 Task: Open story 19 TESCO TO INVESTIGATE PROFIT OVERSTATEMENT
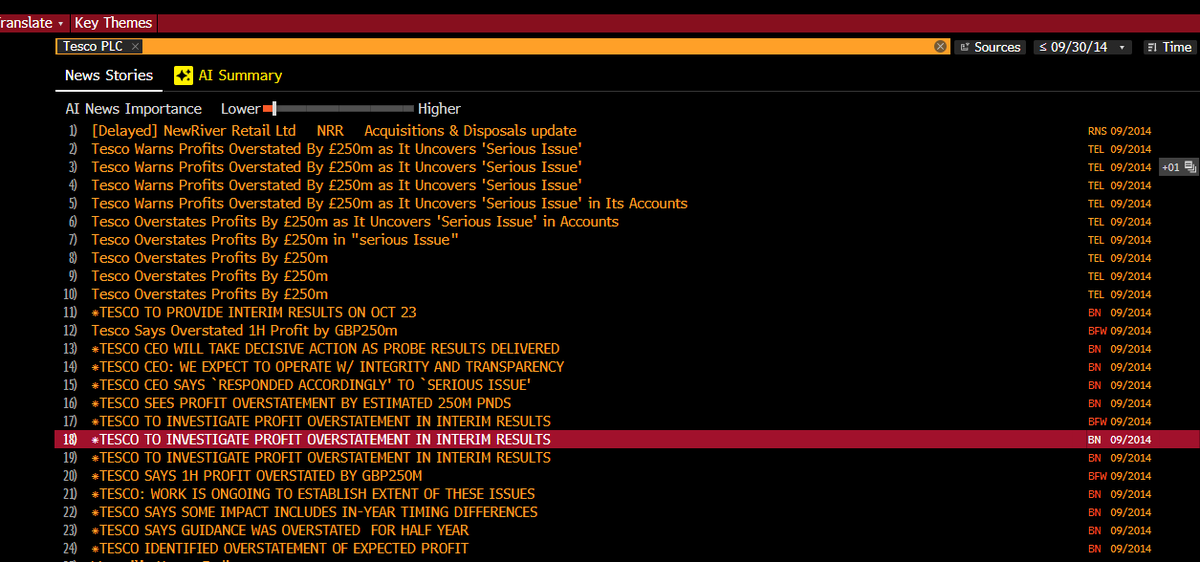321,457
